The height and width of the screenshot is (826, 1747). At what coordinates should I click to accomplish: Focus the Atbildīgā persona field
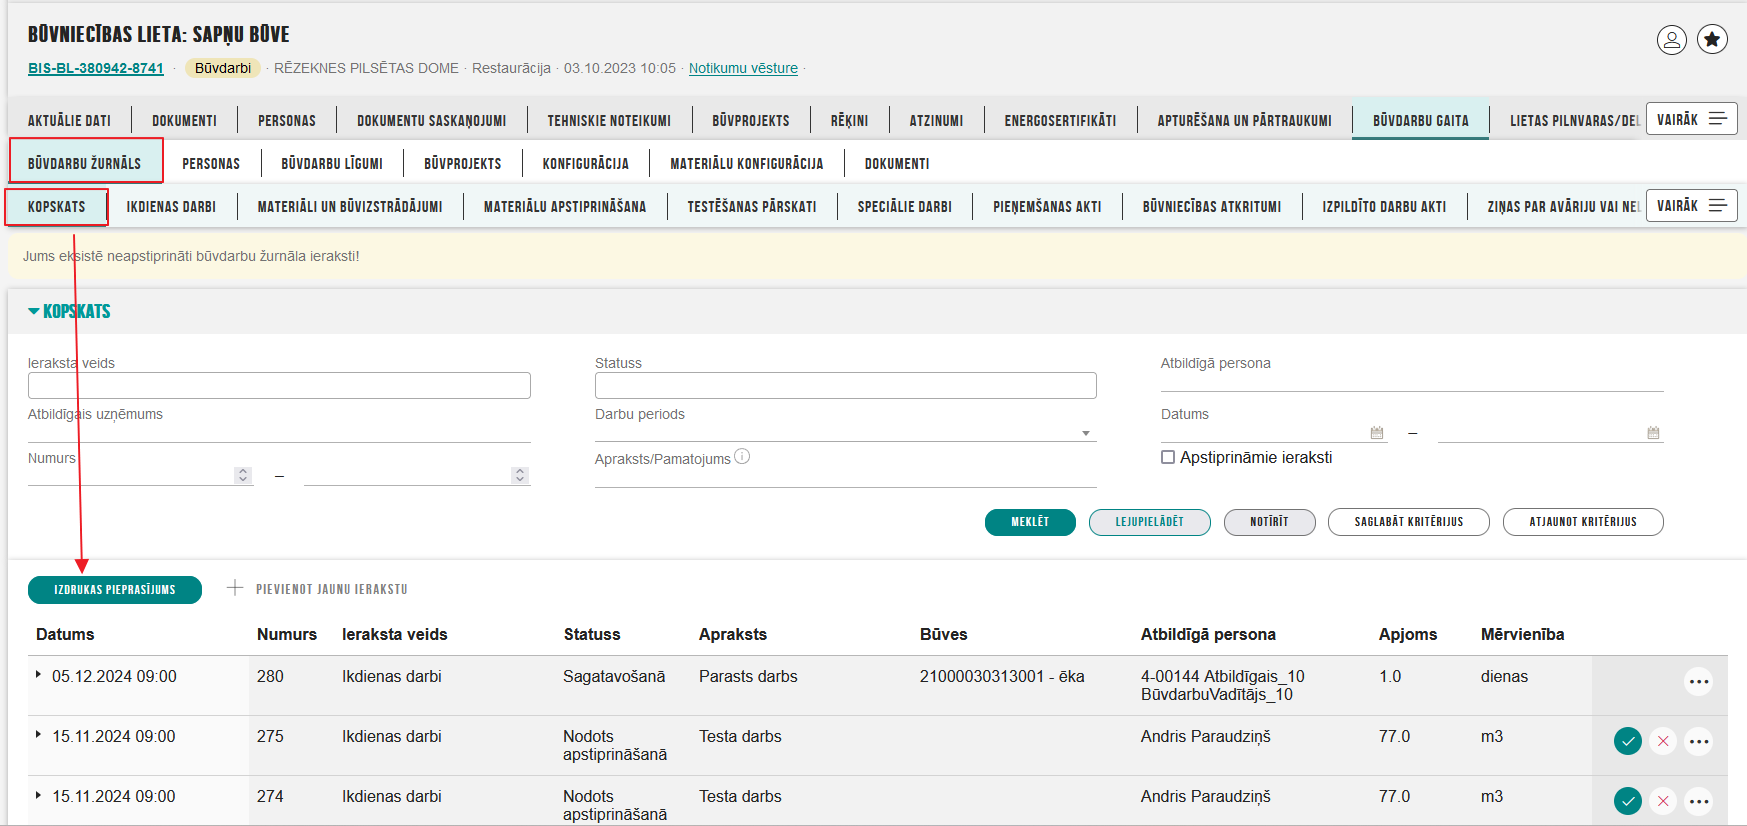coord(1412,381)
